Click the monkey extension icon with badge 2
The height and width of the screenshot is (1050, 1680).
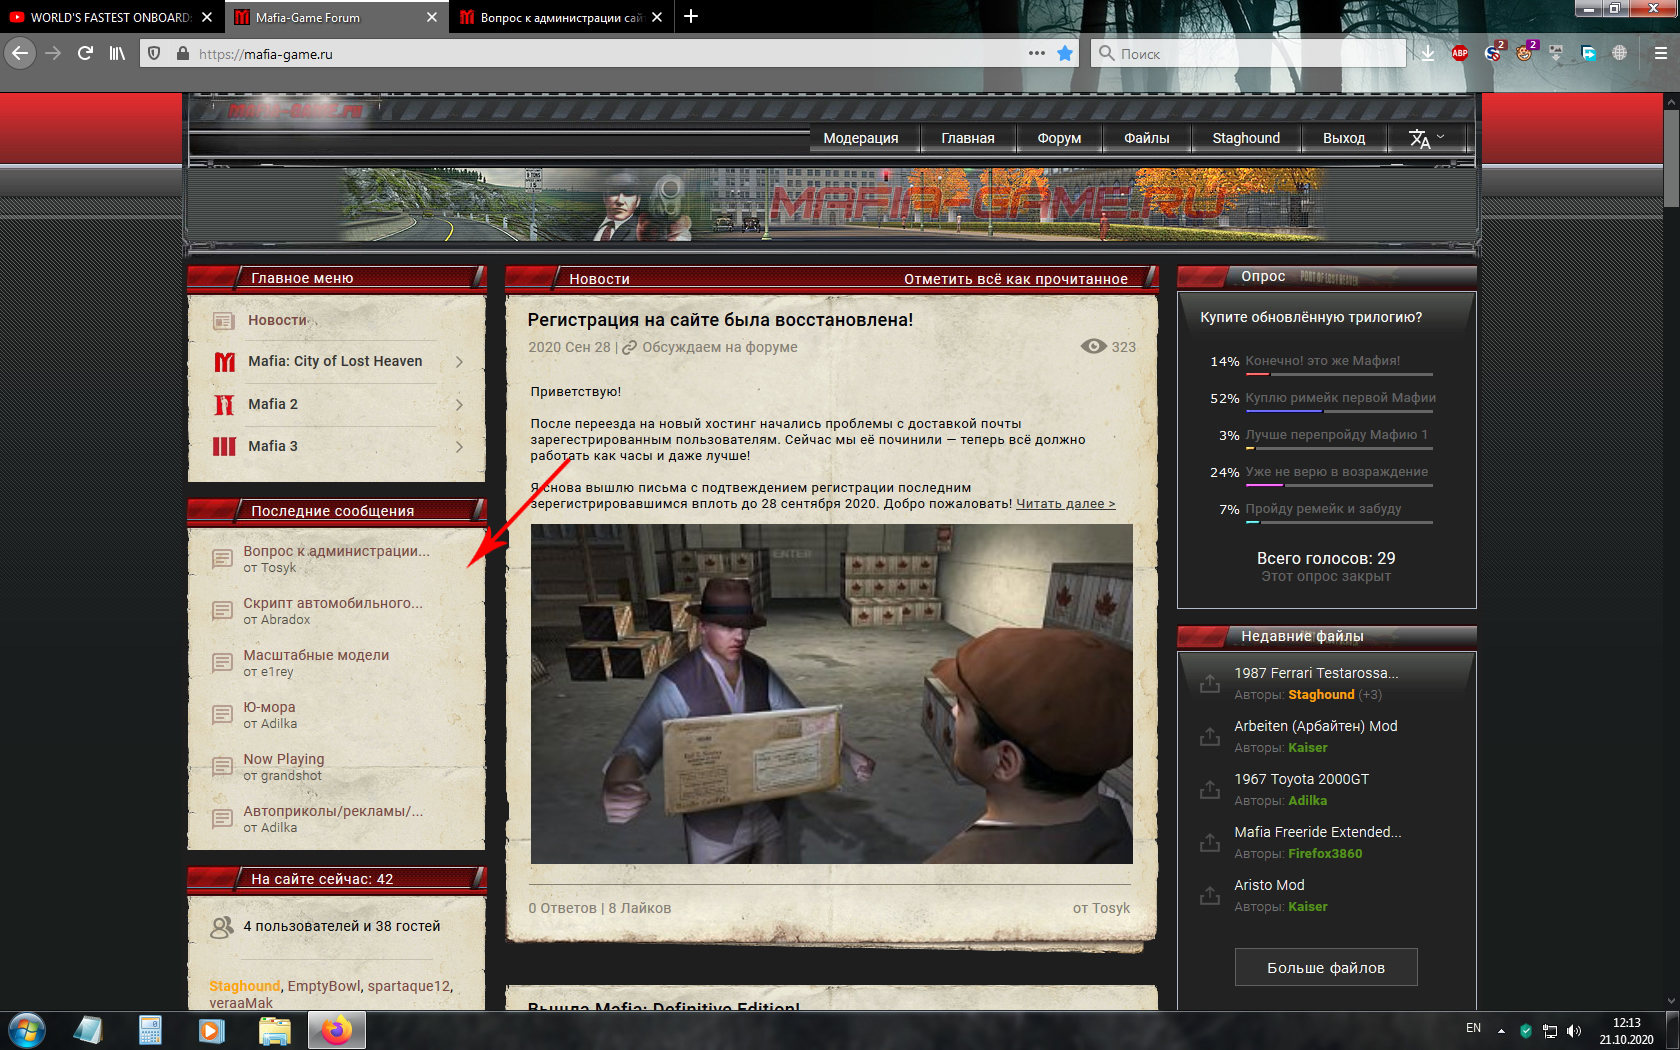click(1525, 52)
